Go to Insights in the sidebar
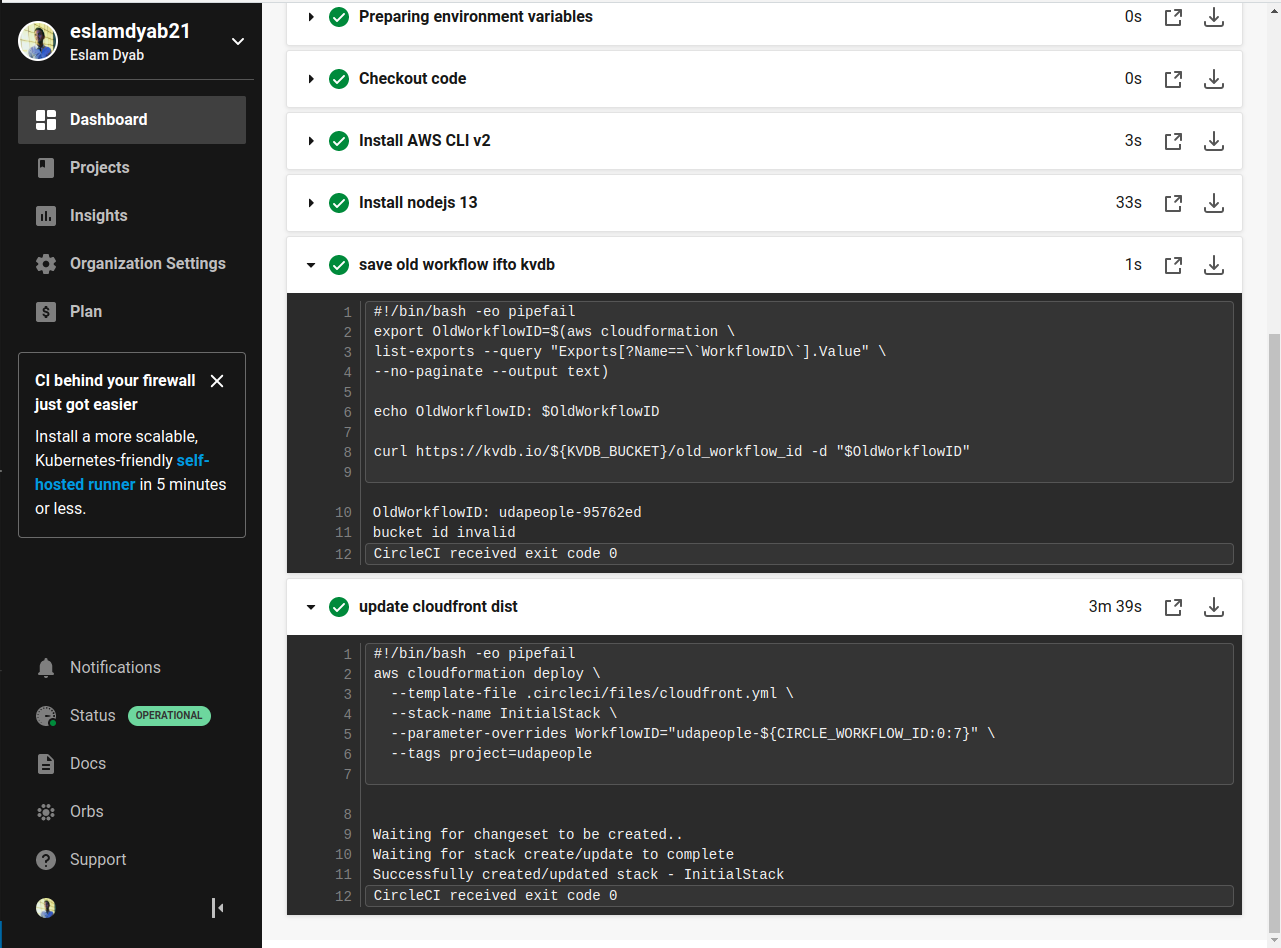The height and width of the screenshot is (948, 1281). (x=132, y=216)
